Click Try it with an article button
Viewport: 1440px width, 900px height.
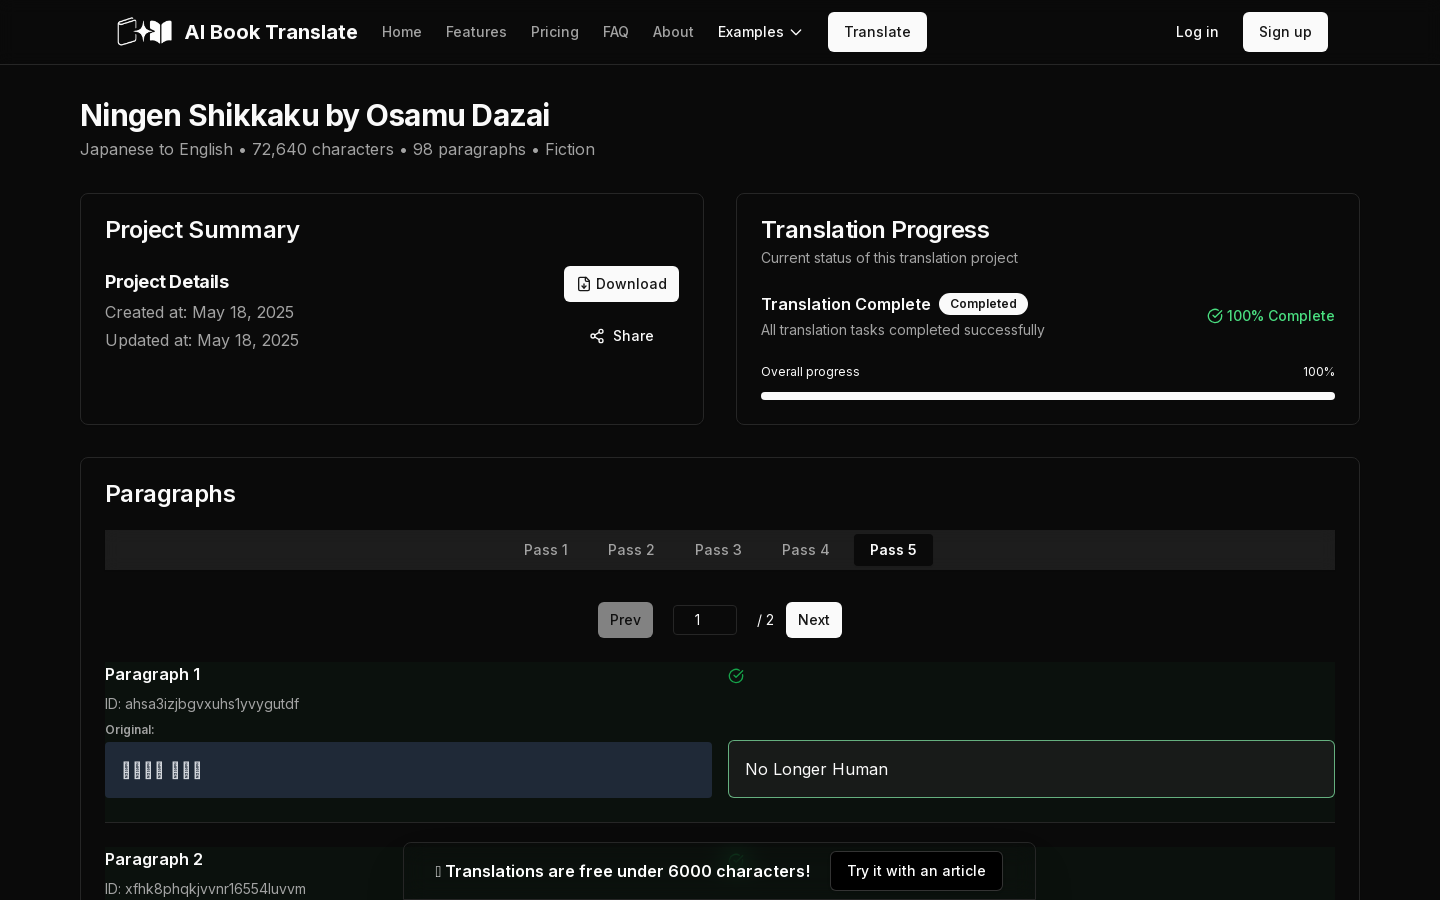916,871
